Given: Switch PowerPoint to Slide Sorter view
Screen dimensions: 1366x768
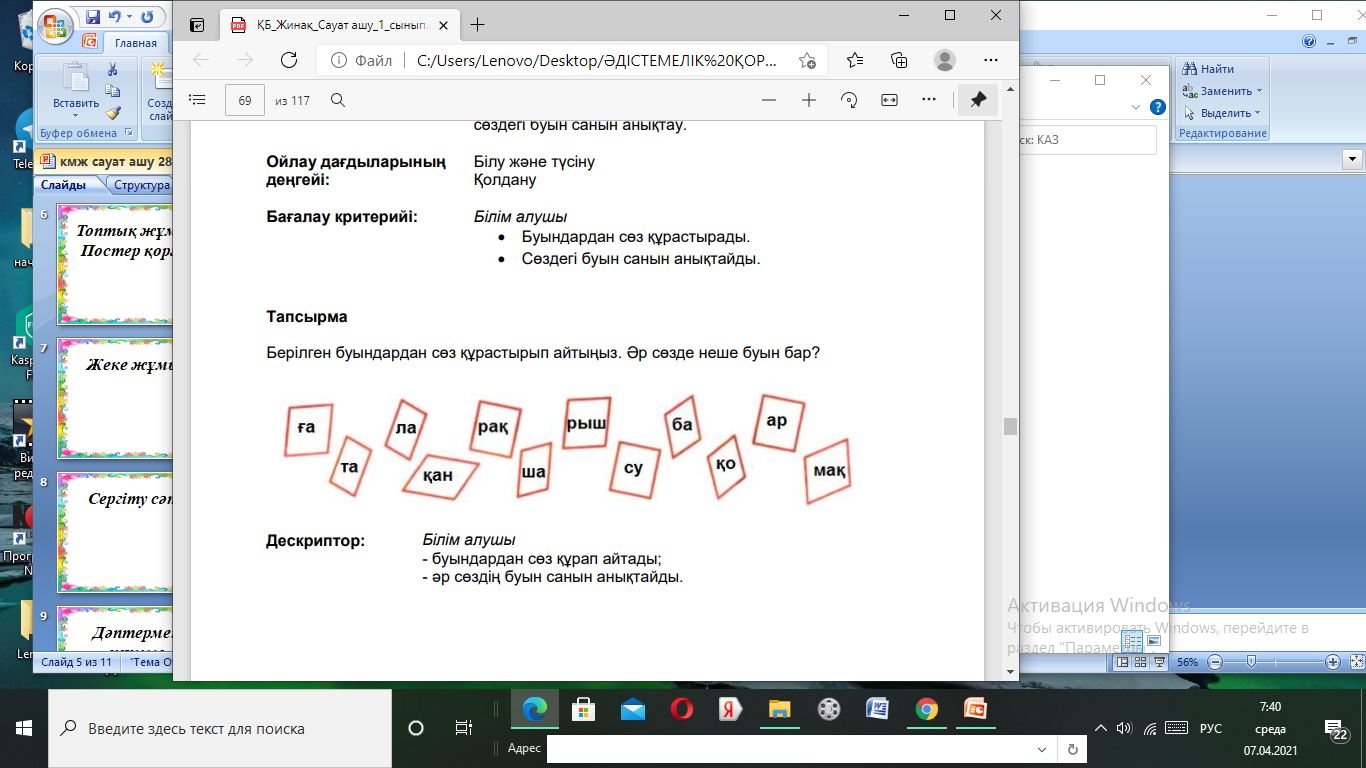Looking at the screenshot, I should point(1139,662).
